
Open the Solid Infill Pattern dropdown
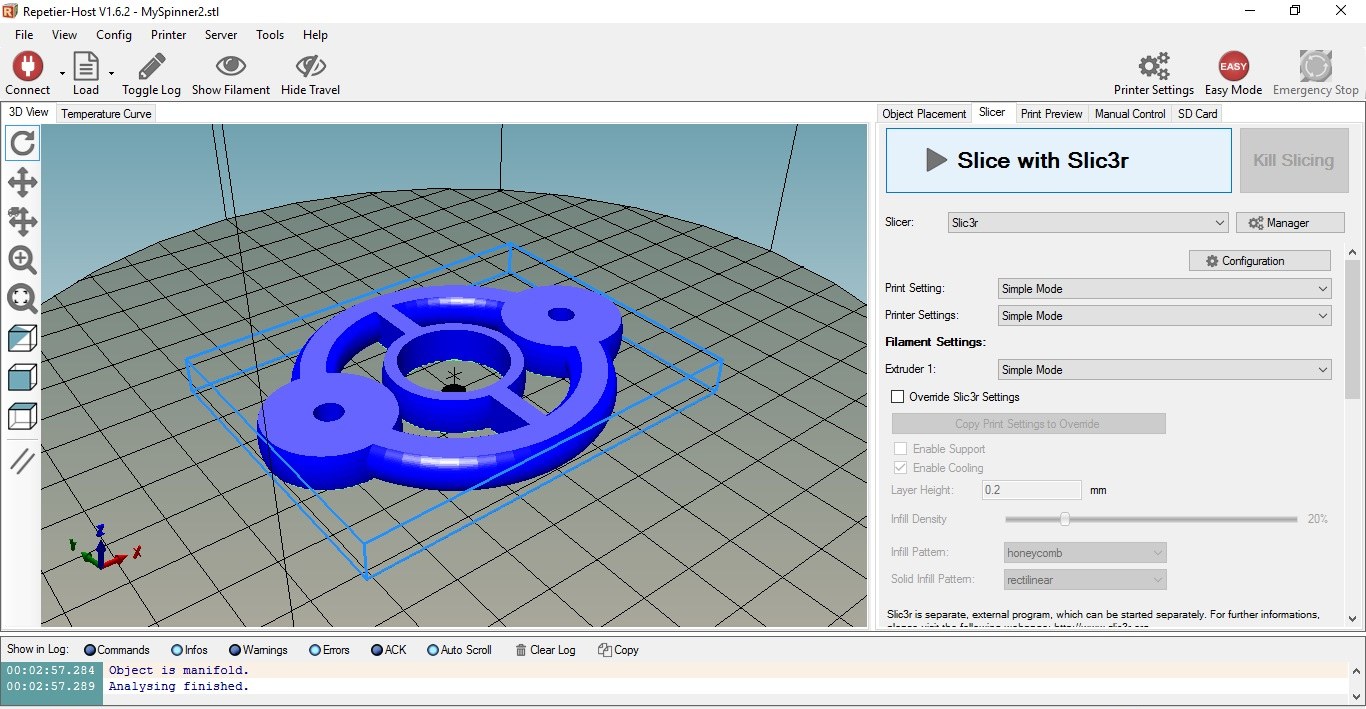pyautogui.click(x=1085, y=580)
